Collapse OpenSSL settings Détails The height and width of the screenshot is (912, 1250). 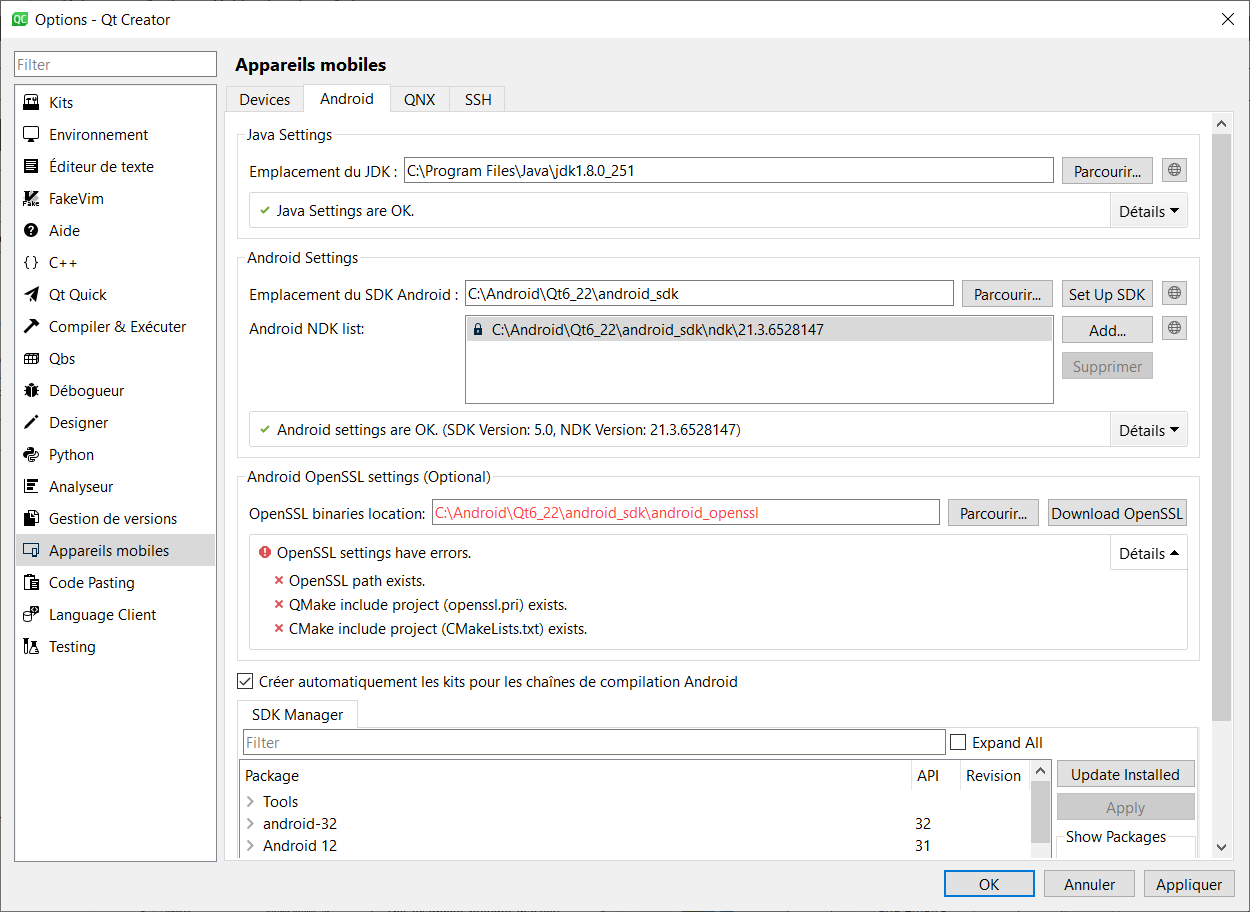[x=1149, y=553]
